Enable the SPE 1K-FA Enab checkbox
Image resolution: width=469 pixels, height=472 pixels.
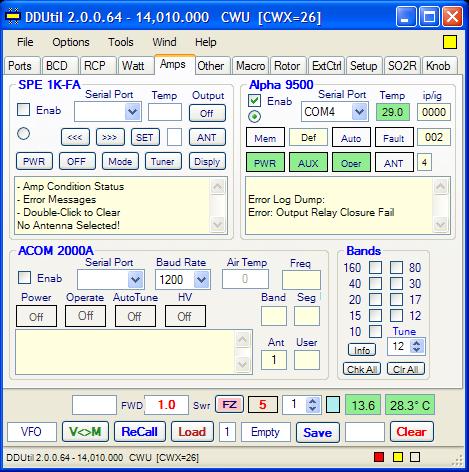(x=23, y=110)
